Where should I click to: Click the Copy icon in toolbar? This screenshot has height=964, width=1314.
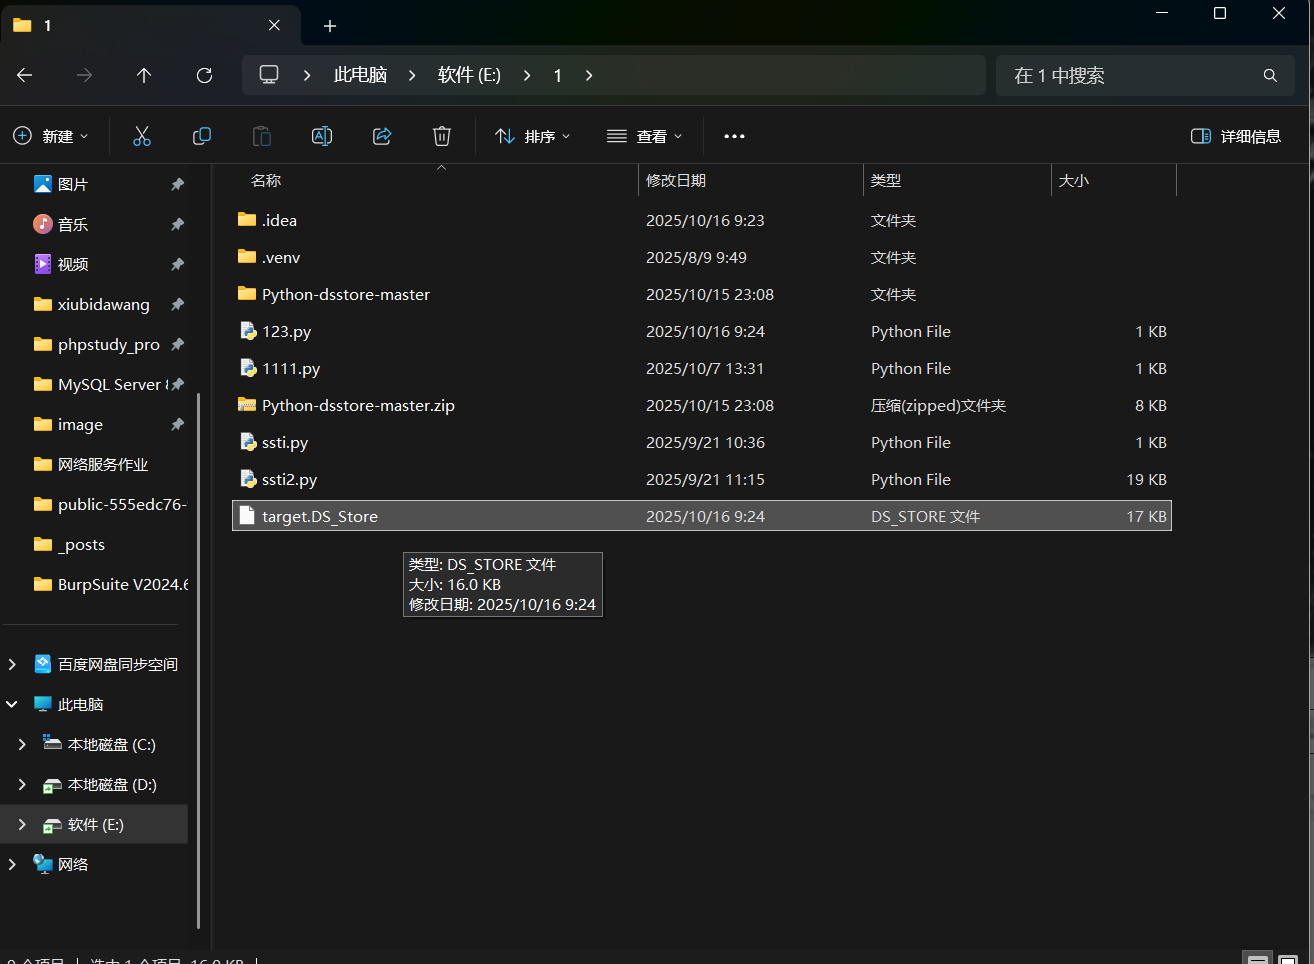202,136
